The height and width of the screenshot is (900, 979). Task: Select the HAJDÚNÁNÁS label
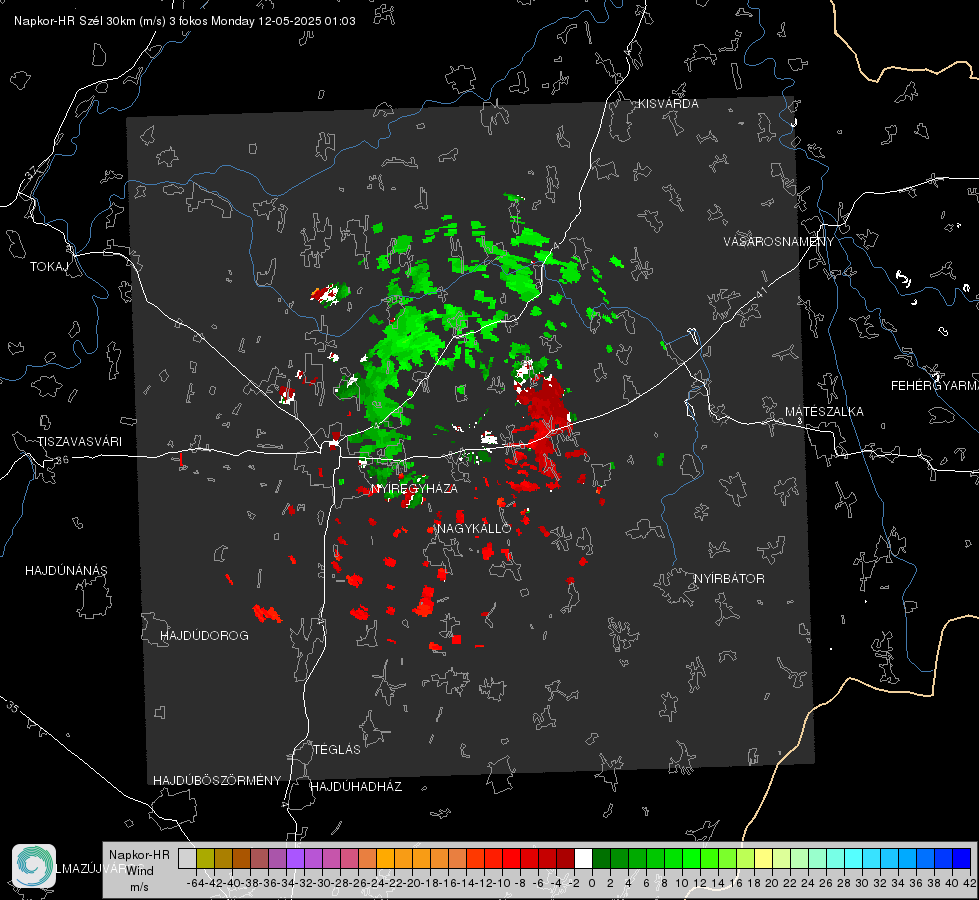click(x=66, y=571)
